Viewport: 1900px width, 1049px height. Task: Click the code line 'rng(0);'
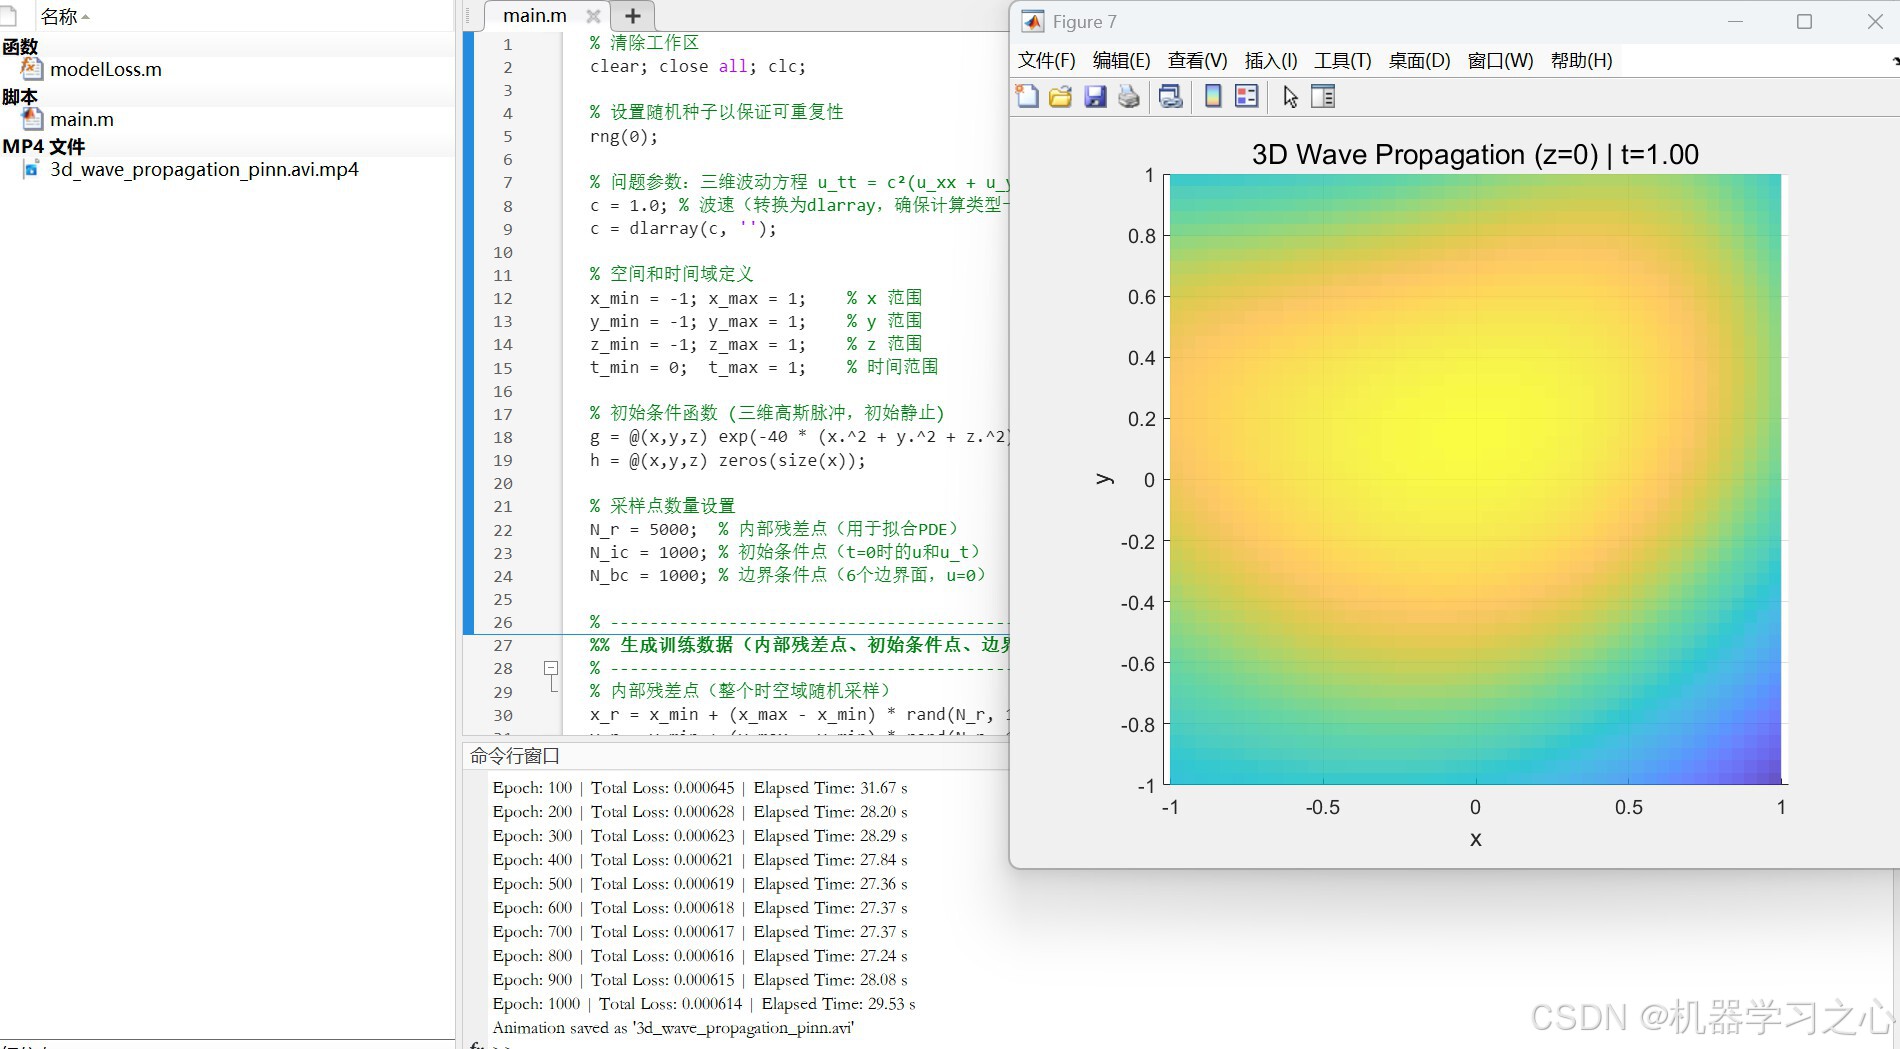click(623, 136)
